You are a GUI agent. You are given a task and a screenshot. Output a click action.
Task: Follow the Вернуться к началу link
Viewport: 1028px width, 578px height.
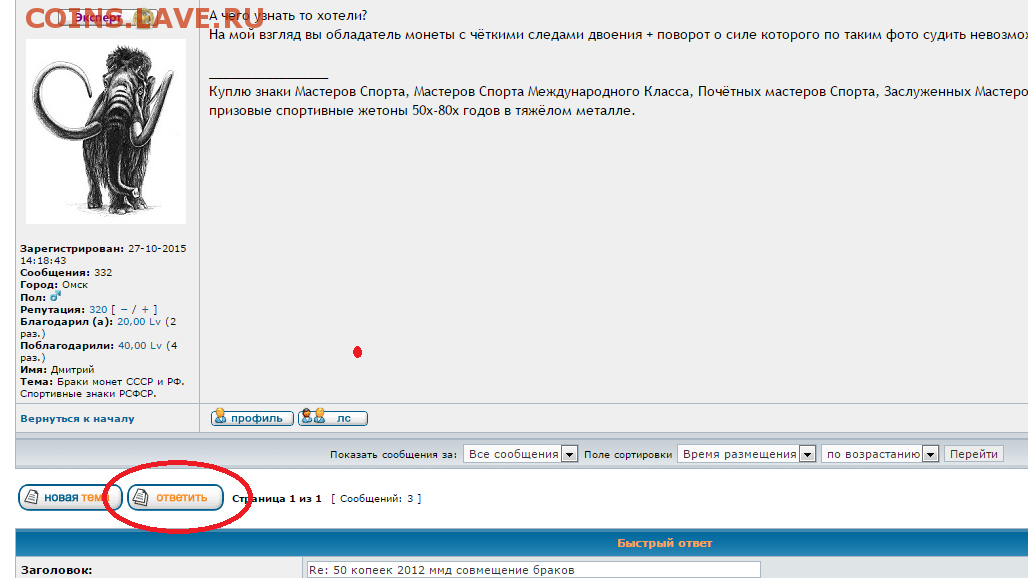(77, 419)
